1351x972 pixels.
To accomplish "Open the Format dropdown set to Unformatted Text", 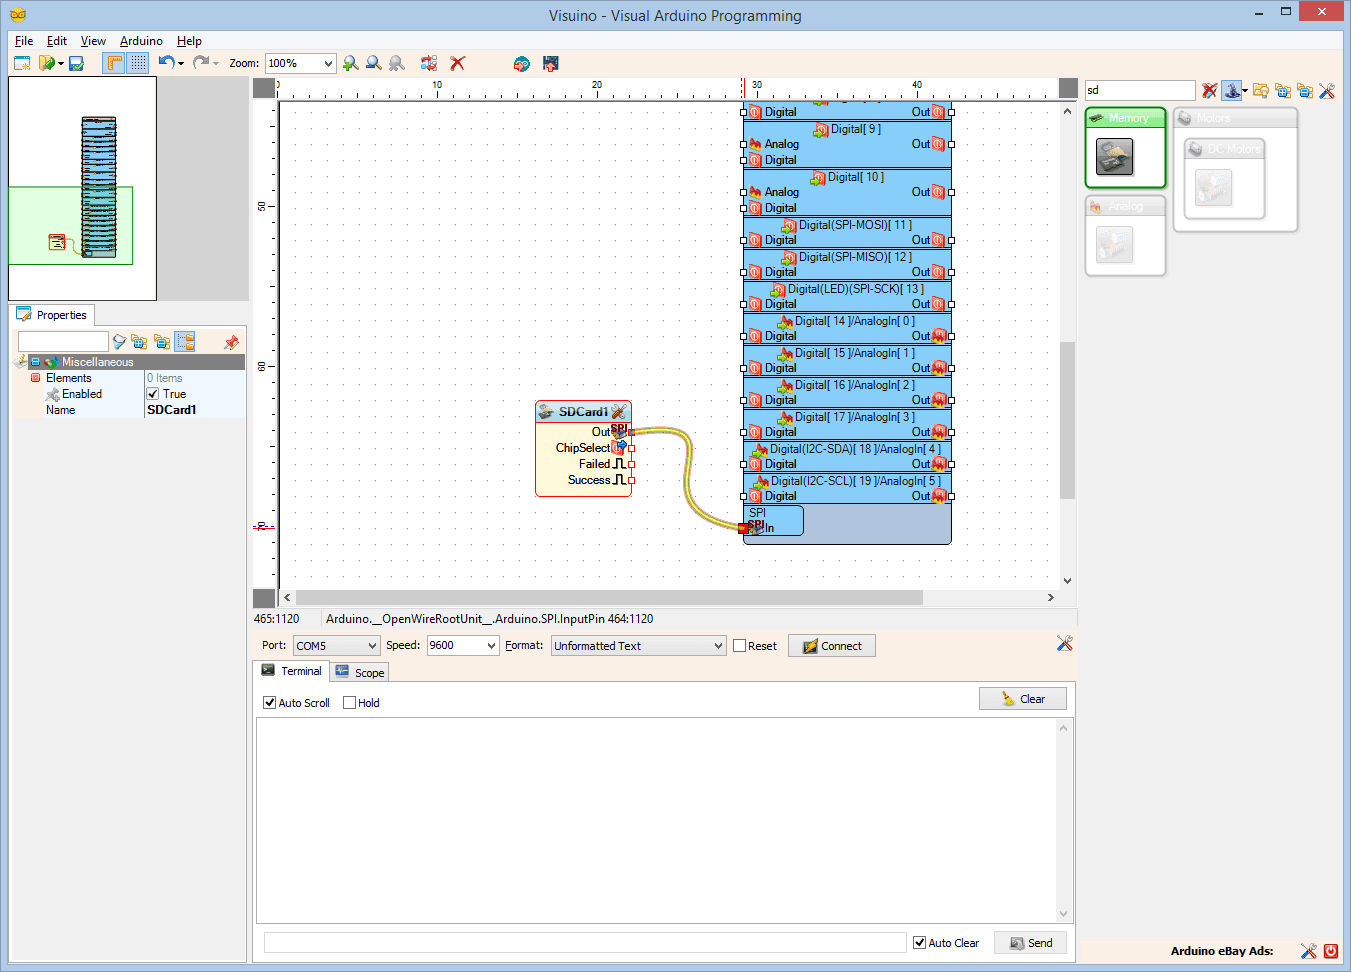I will 637,645.
